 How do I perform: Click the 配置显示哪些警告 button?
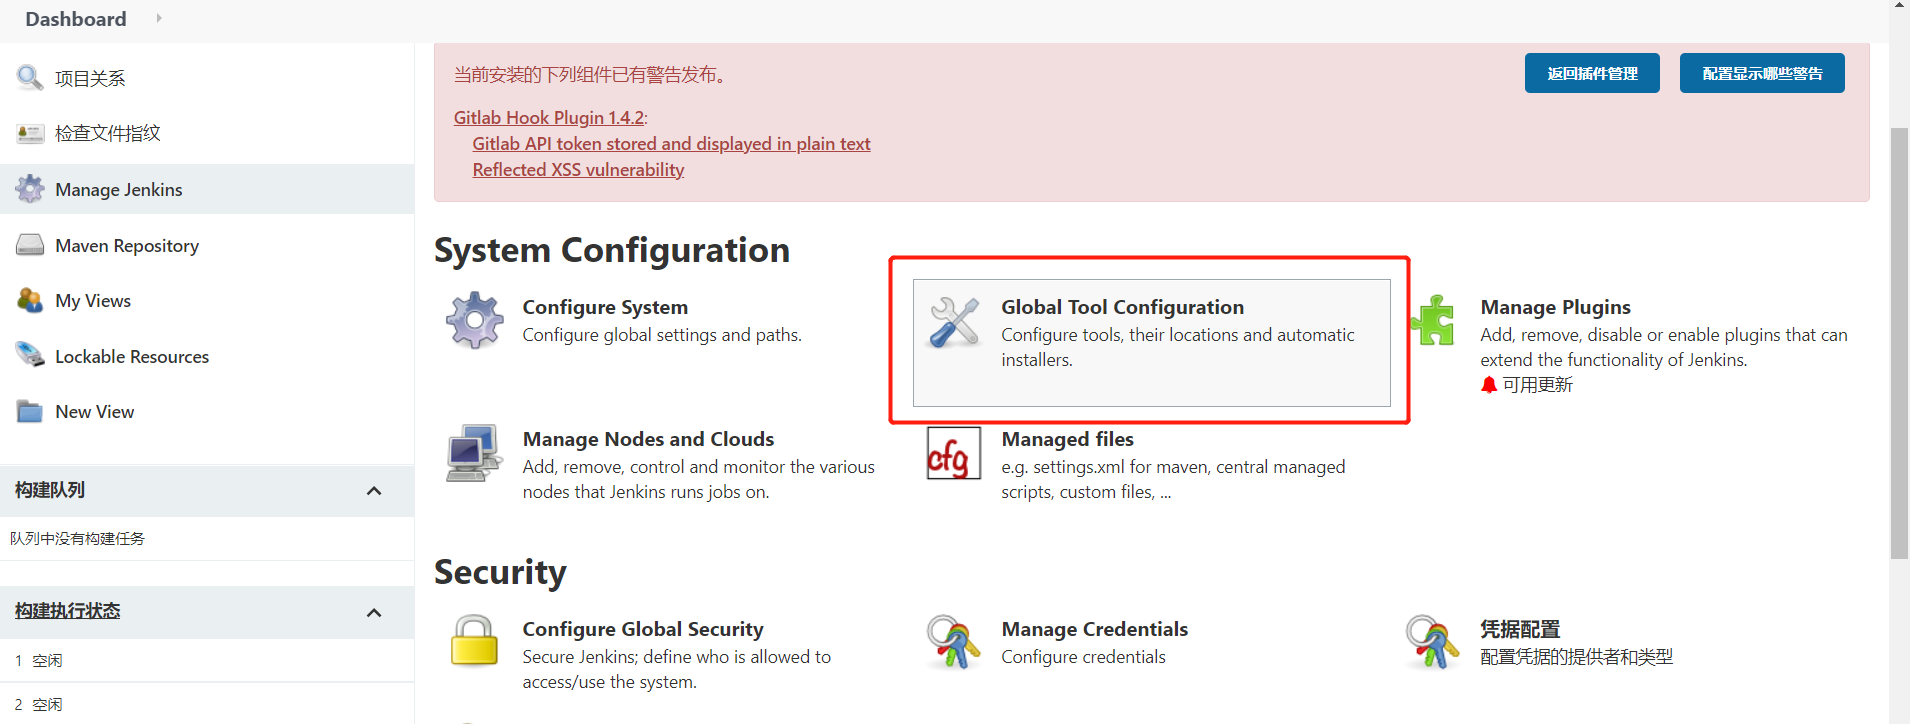(x=1761, y=73)
